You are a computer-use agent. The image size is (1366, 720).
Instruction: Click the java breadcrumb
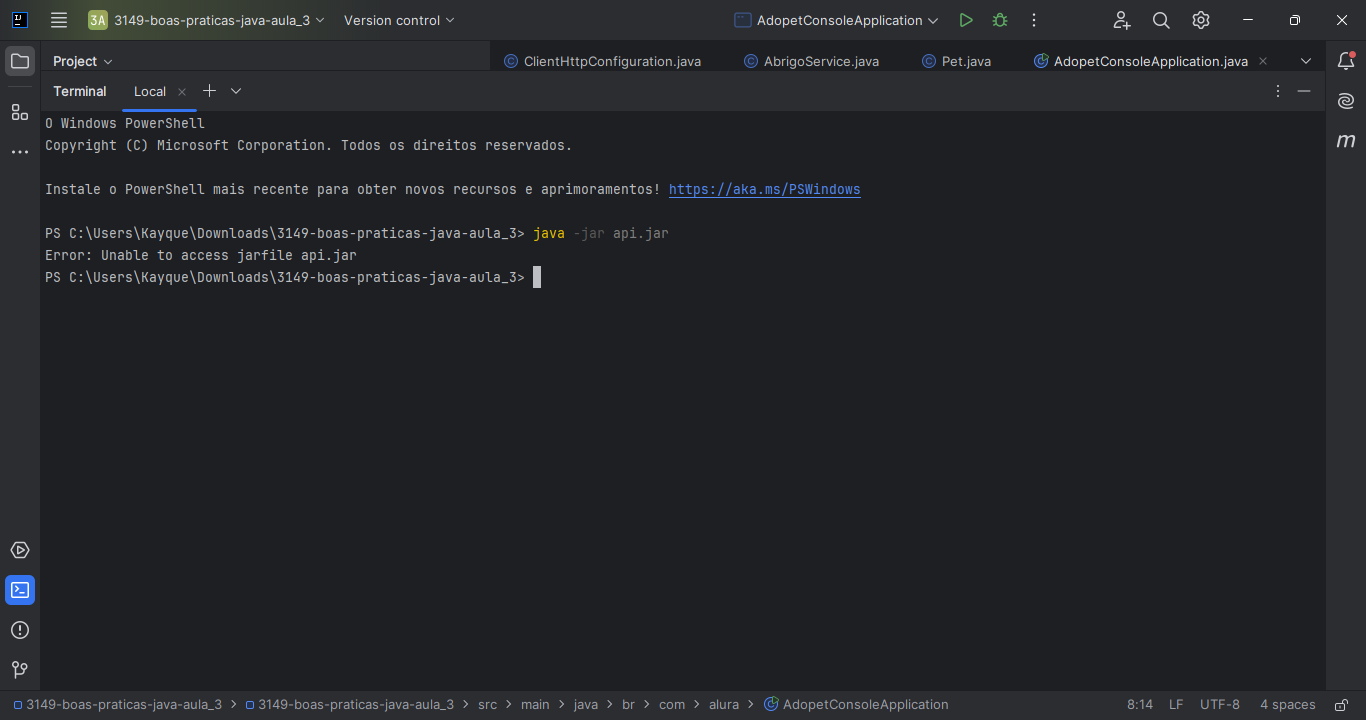586,704
